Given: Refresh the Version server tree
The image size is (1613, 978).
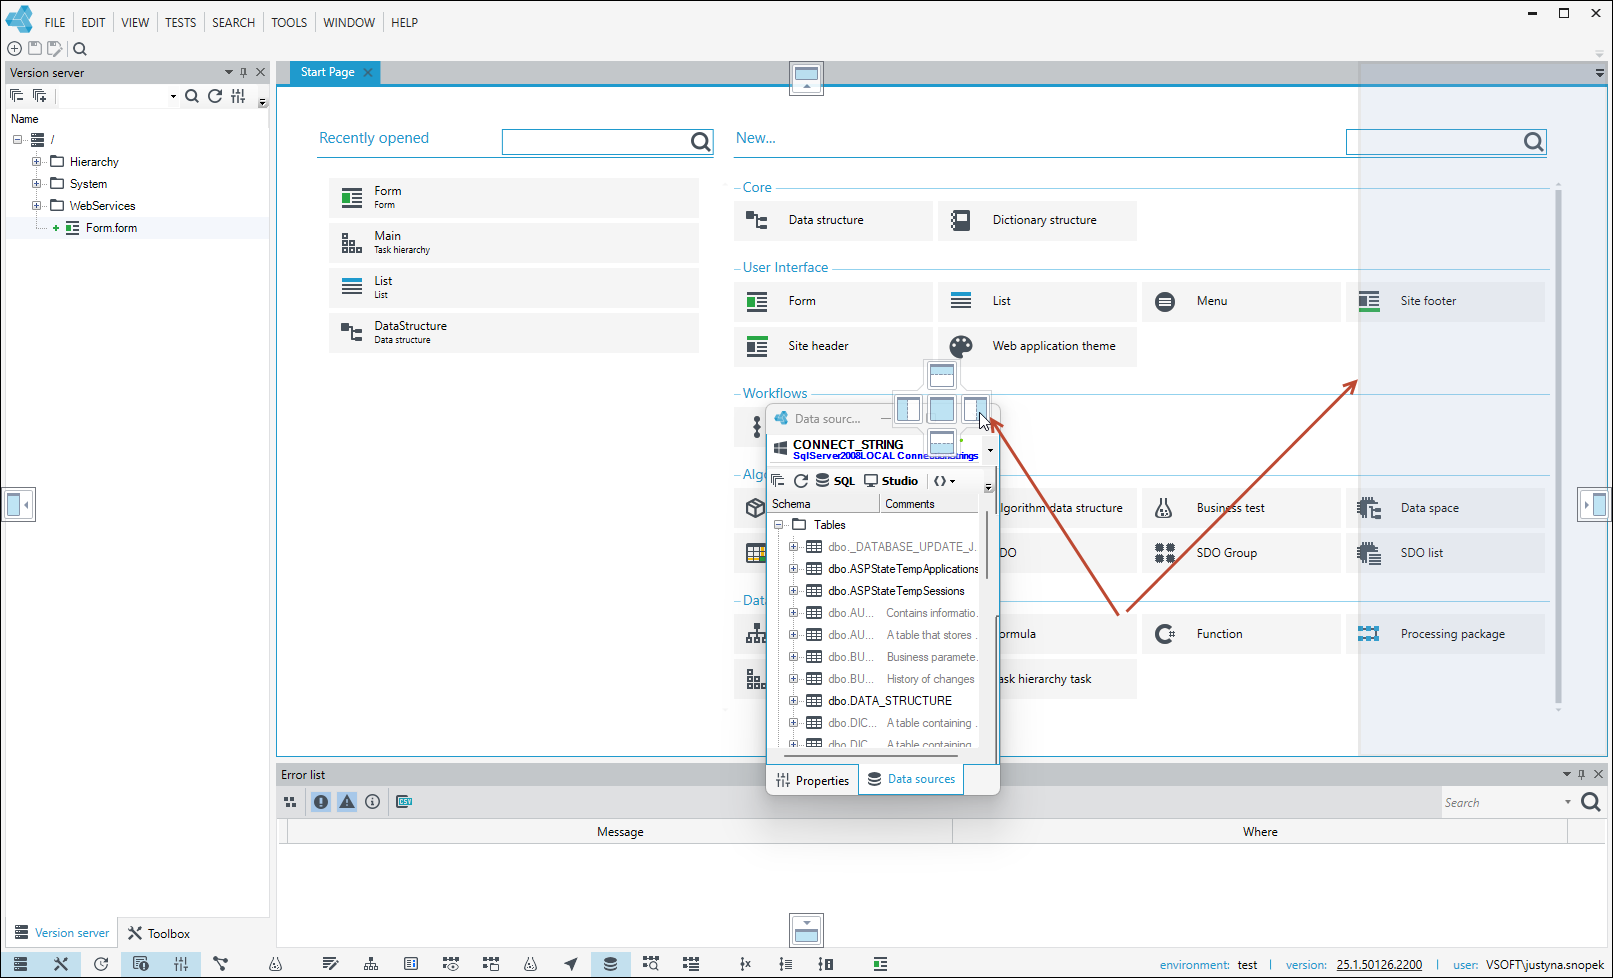Looking at the screenshot, I should (215, 96).
